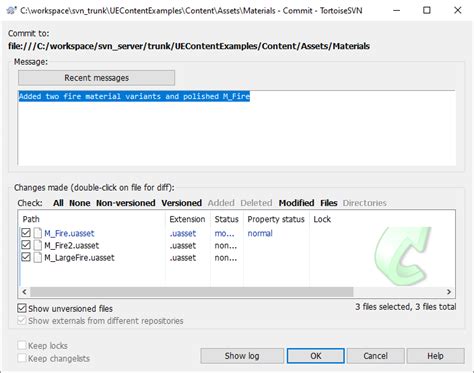
Task: Select the M_Fire.uasset file name
Action: (x=69, y=233)
